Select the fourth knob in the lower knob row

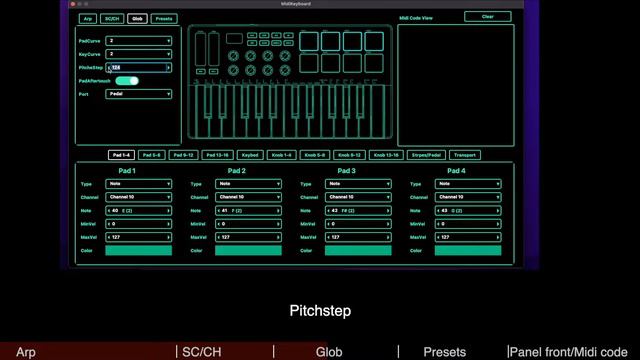285,70
